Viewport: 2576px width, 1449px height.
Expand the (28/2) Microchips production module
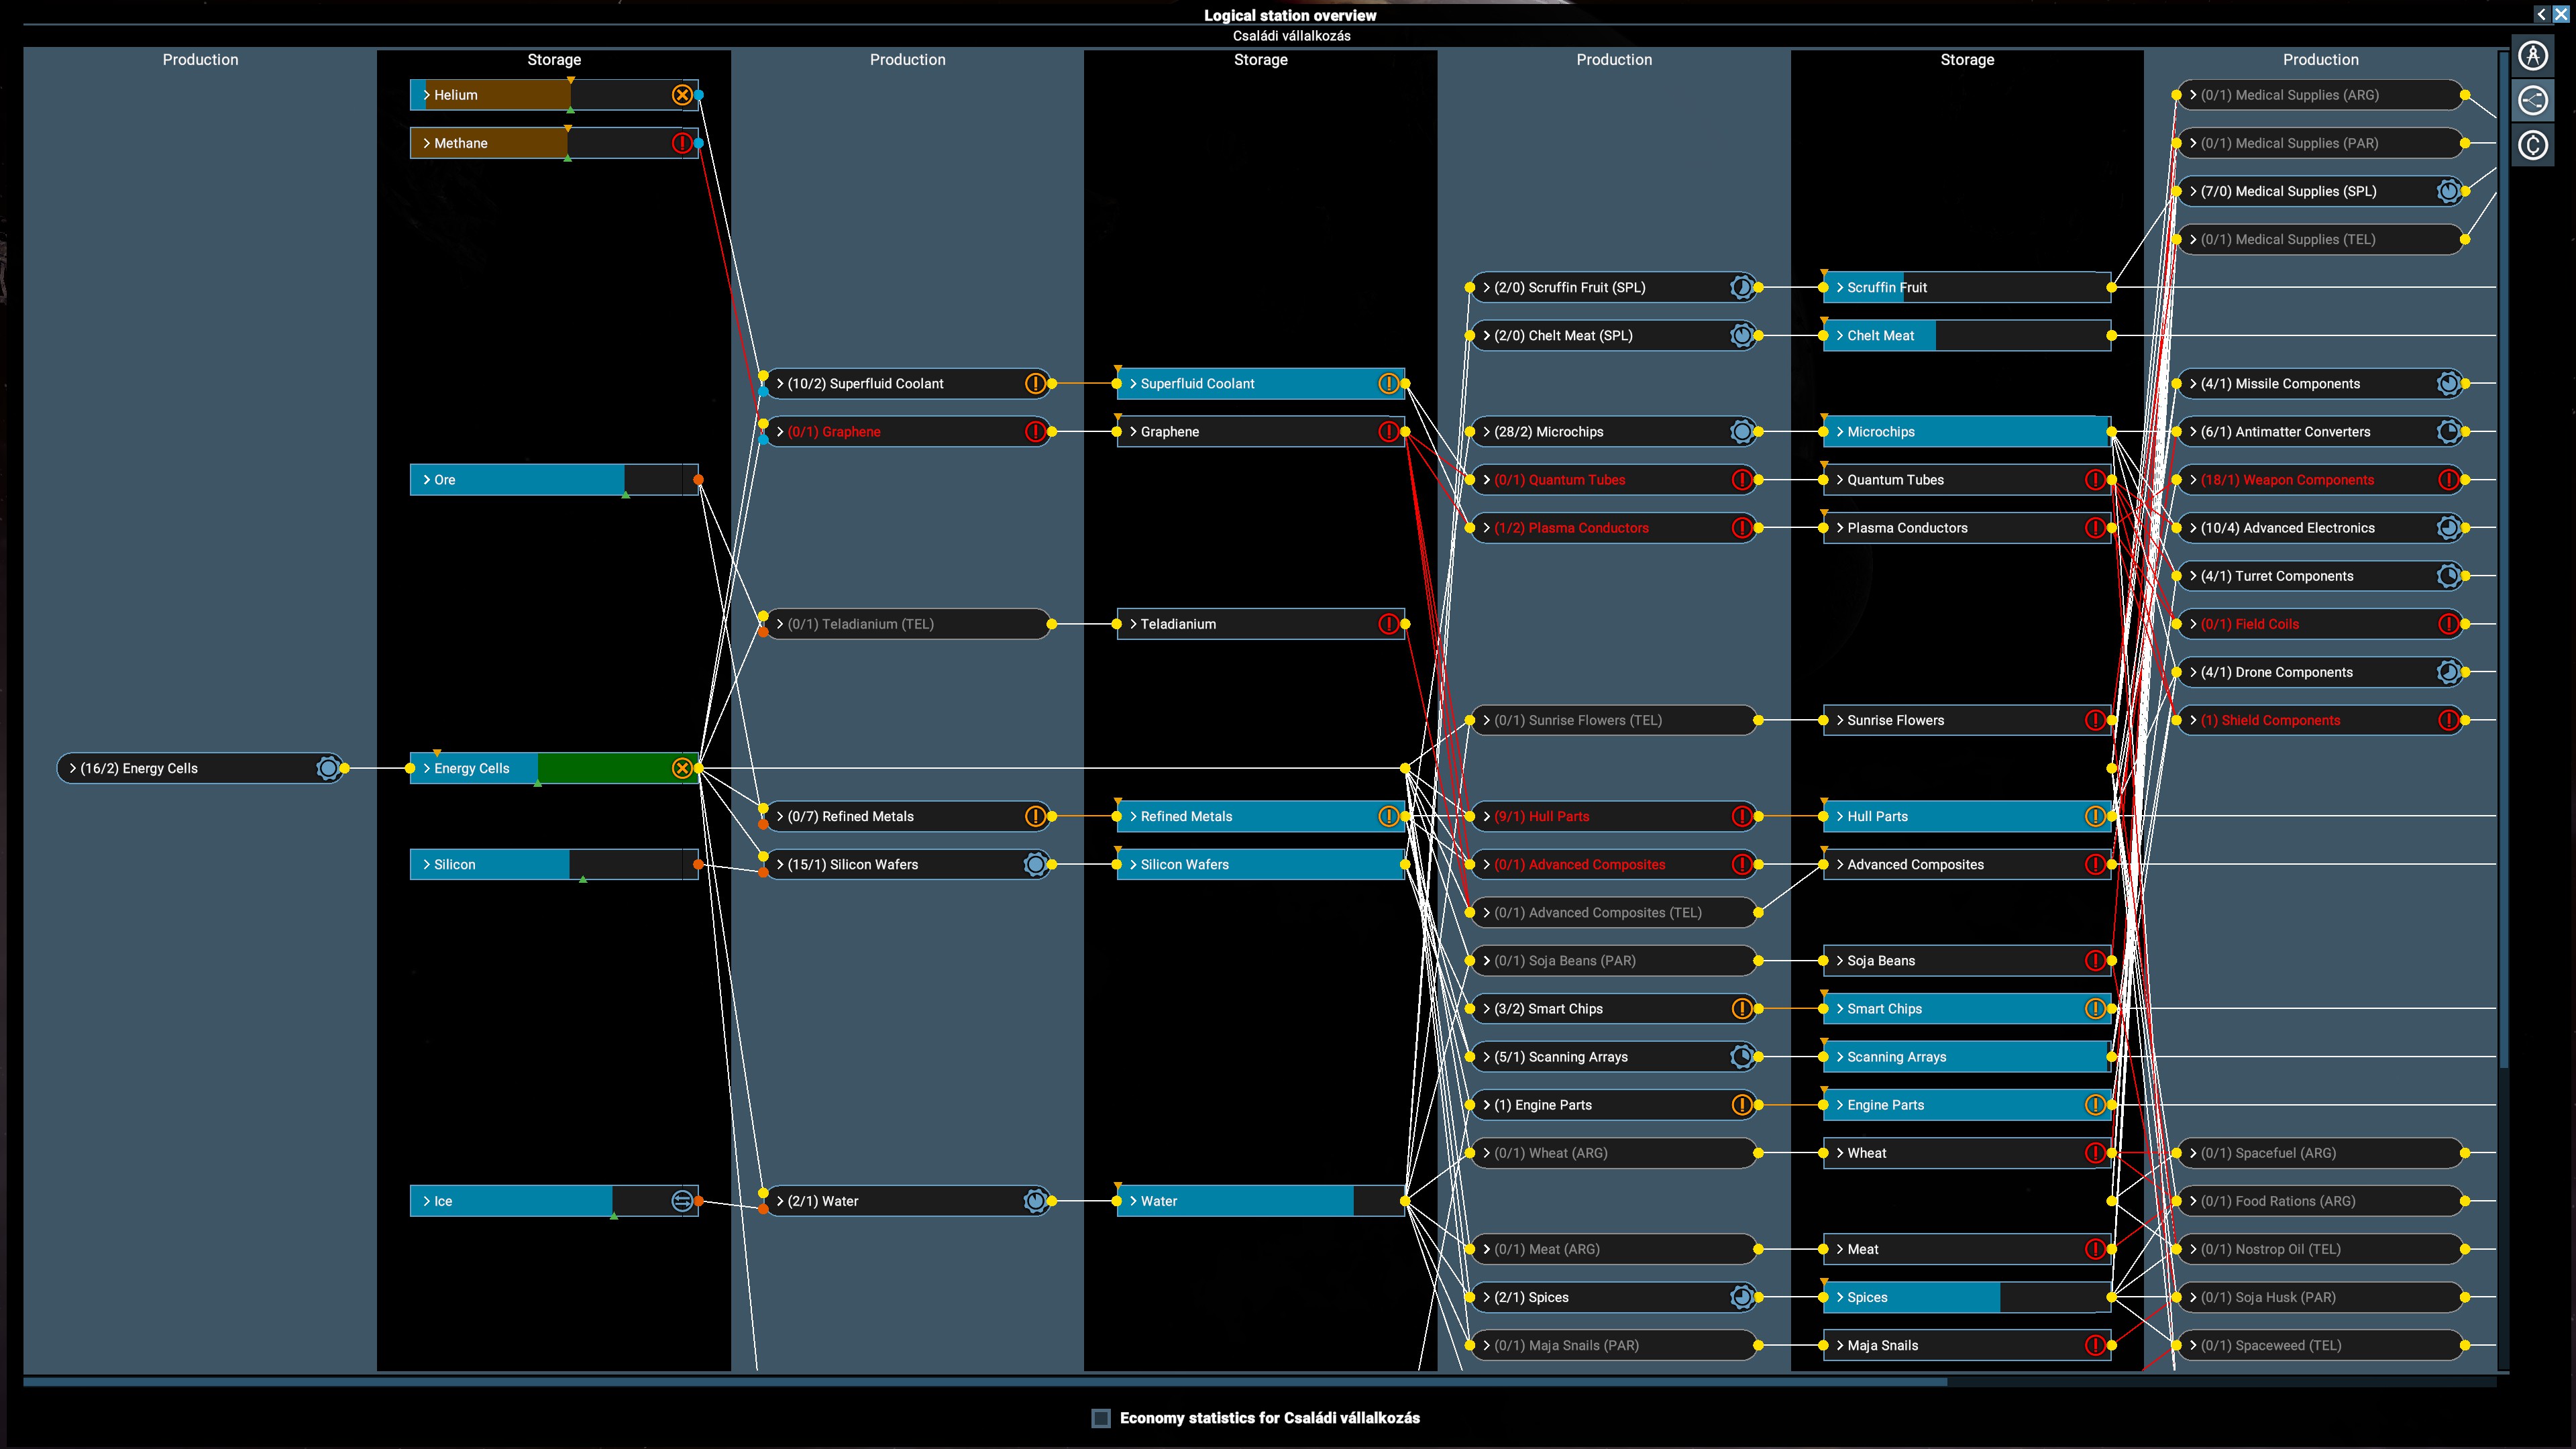click(1613, 431)
